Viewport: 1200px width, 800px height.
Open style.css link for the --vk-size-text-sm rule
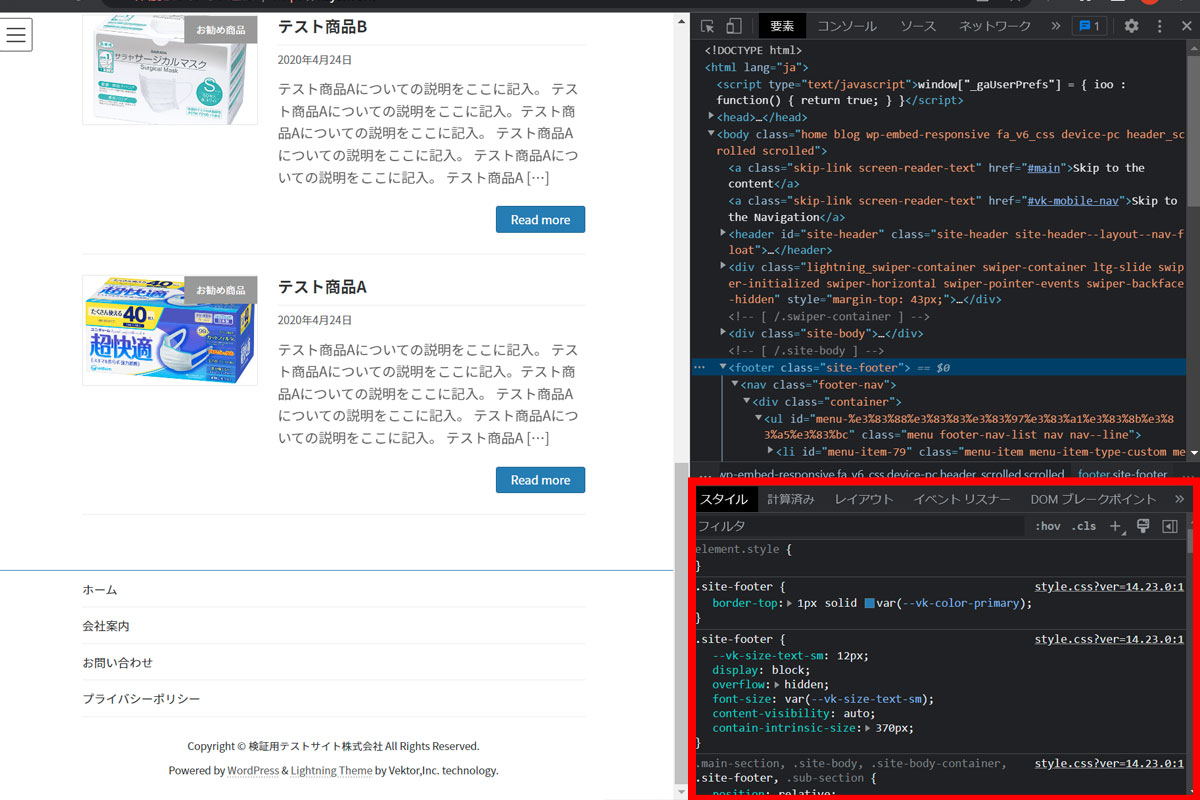tap(1109, 639)
